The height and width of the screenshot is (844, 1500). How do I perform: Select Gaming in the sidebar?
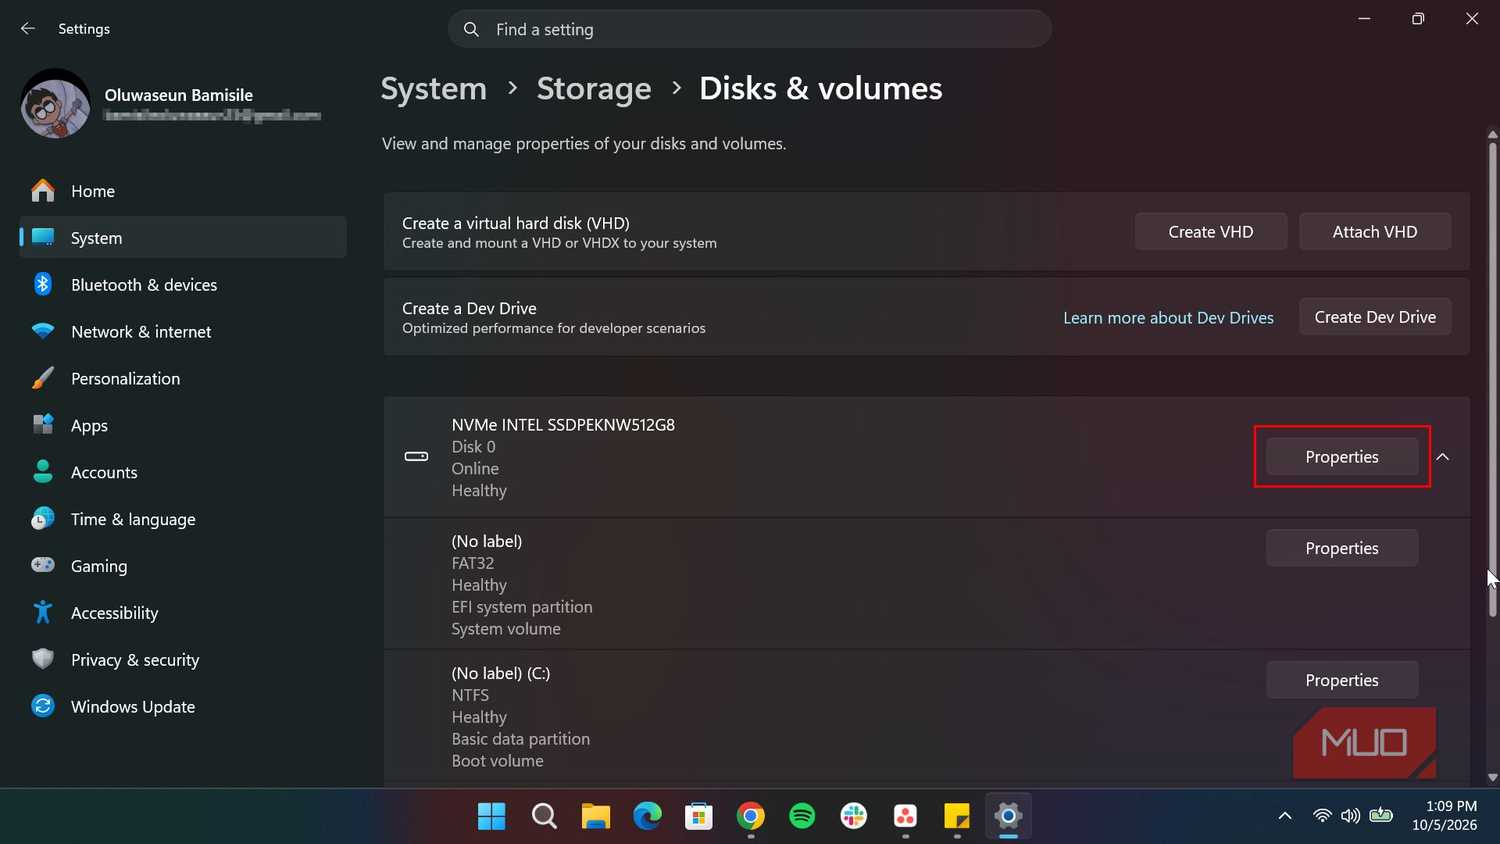click(x=183, y=566)
